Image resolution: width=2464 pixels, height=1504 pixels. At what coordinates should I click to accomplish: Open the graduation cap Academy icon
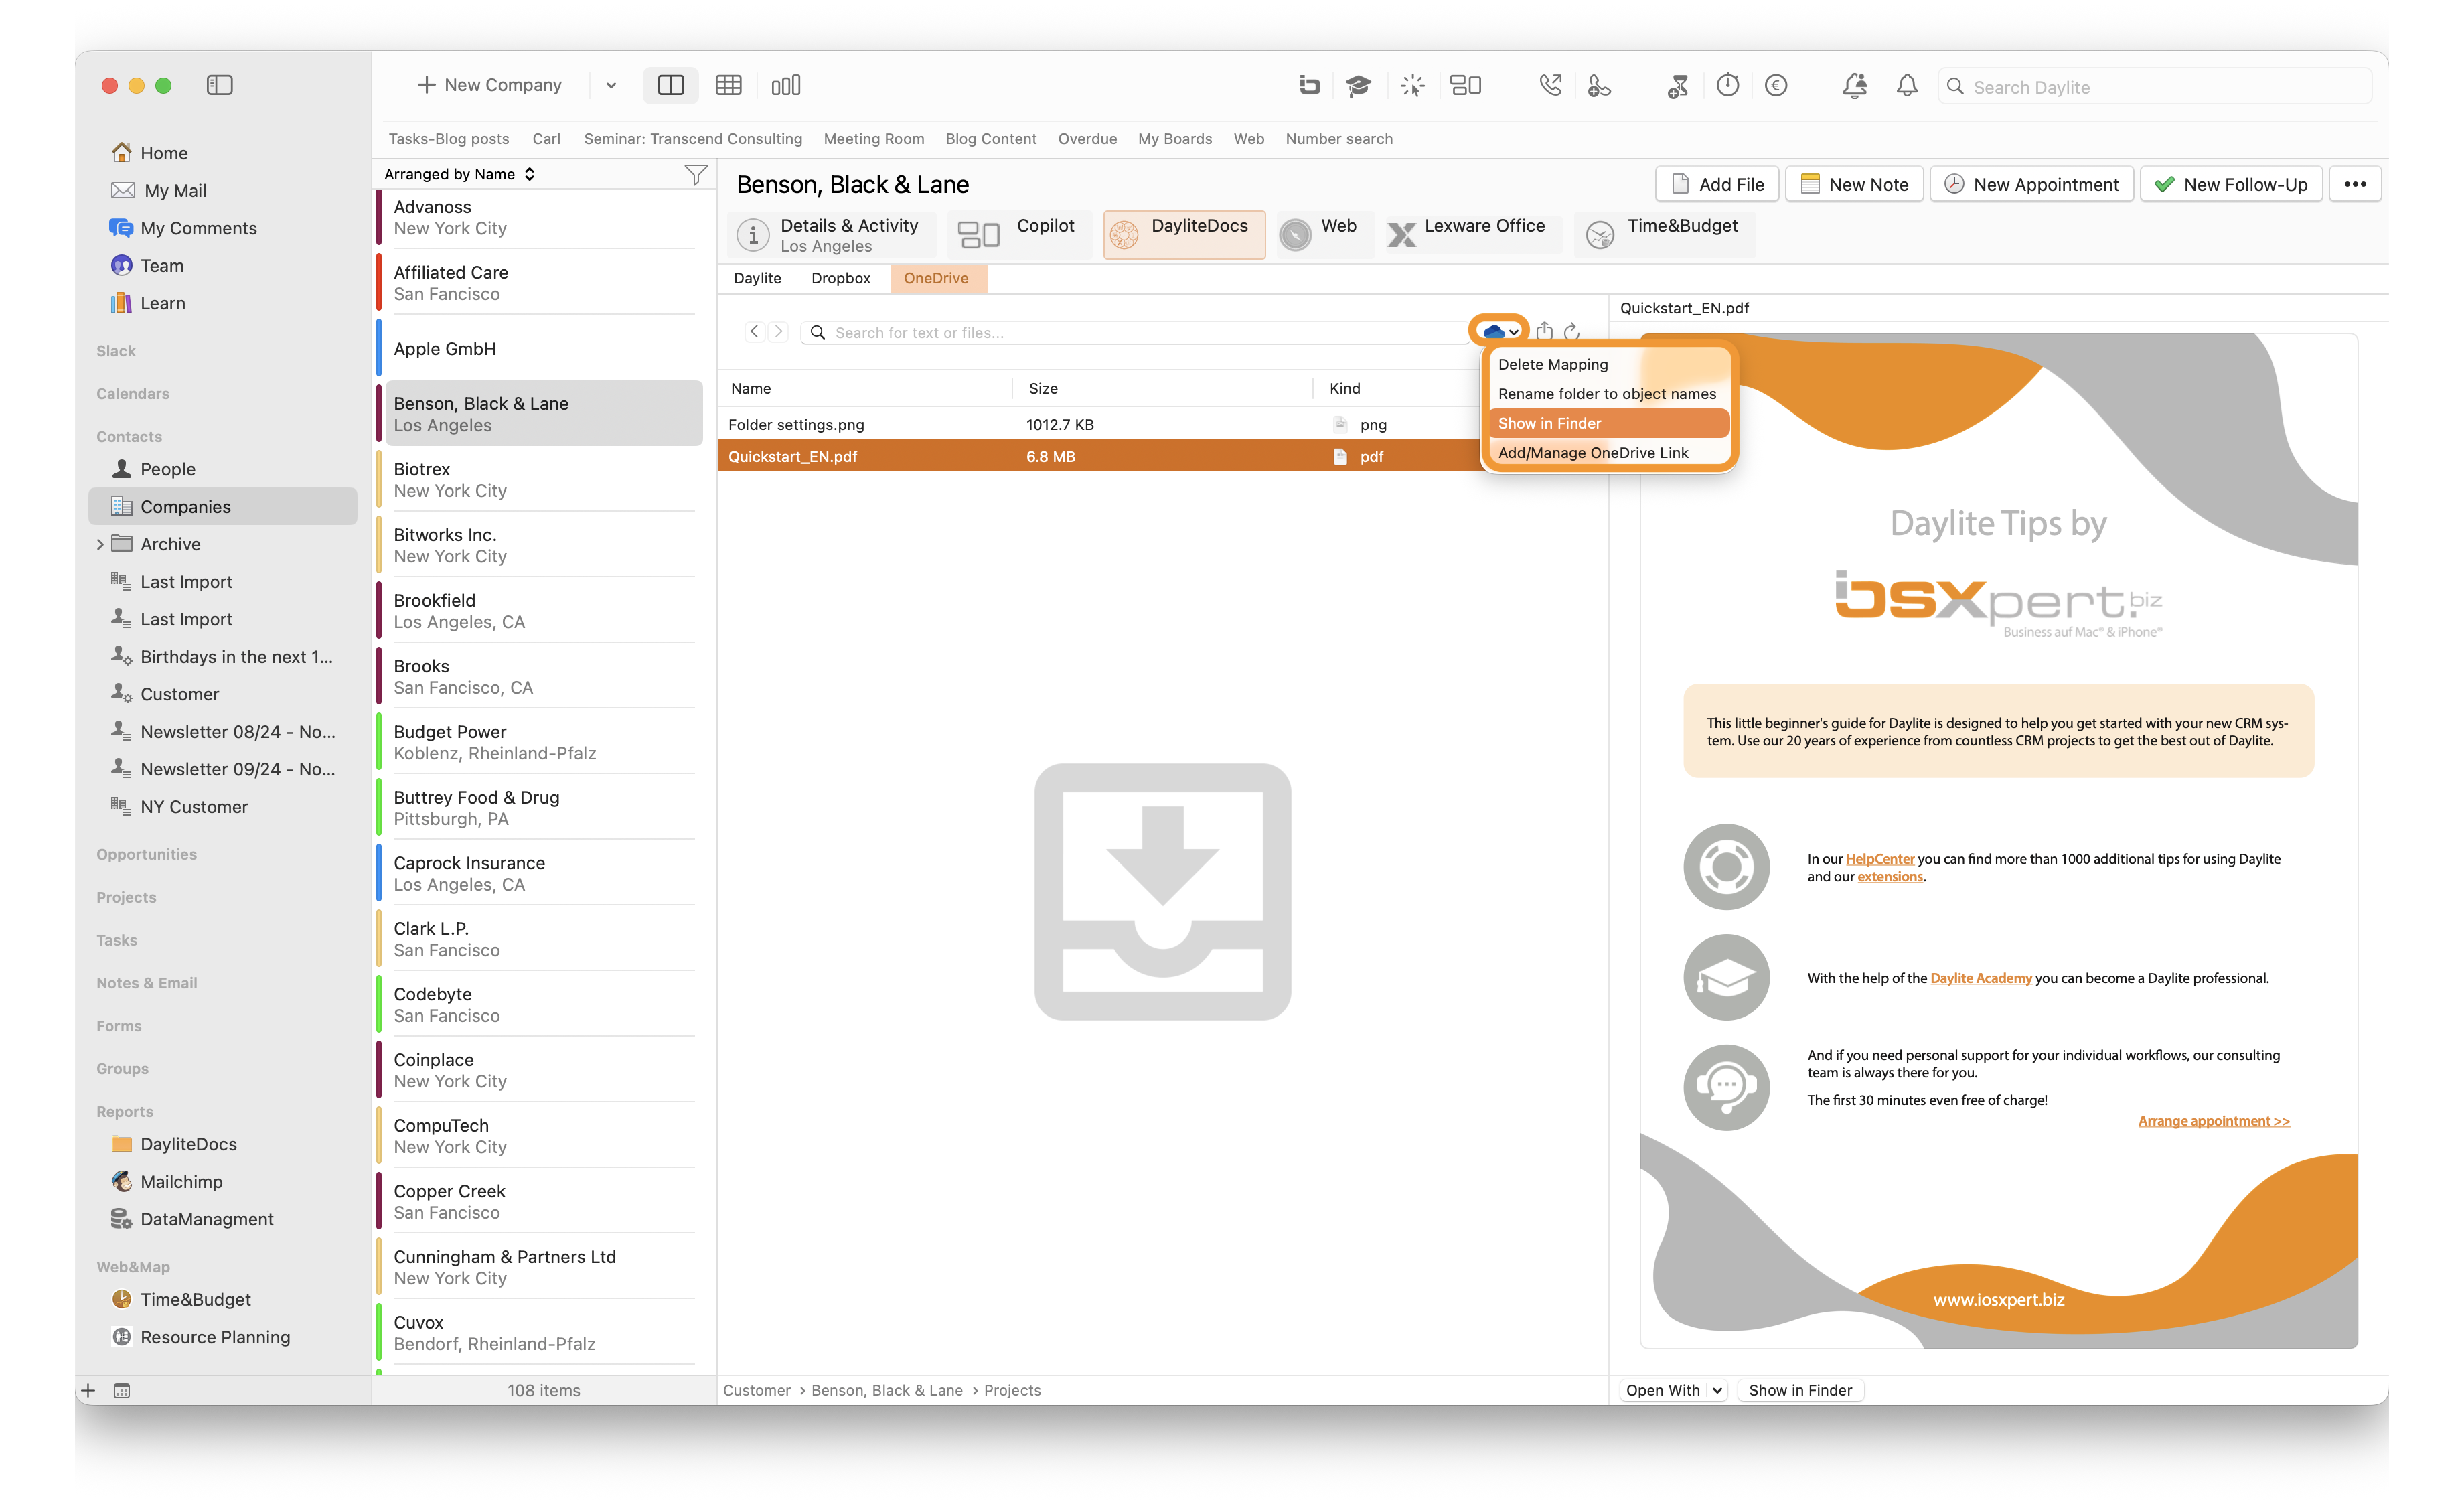click(x=1358, y=85)
